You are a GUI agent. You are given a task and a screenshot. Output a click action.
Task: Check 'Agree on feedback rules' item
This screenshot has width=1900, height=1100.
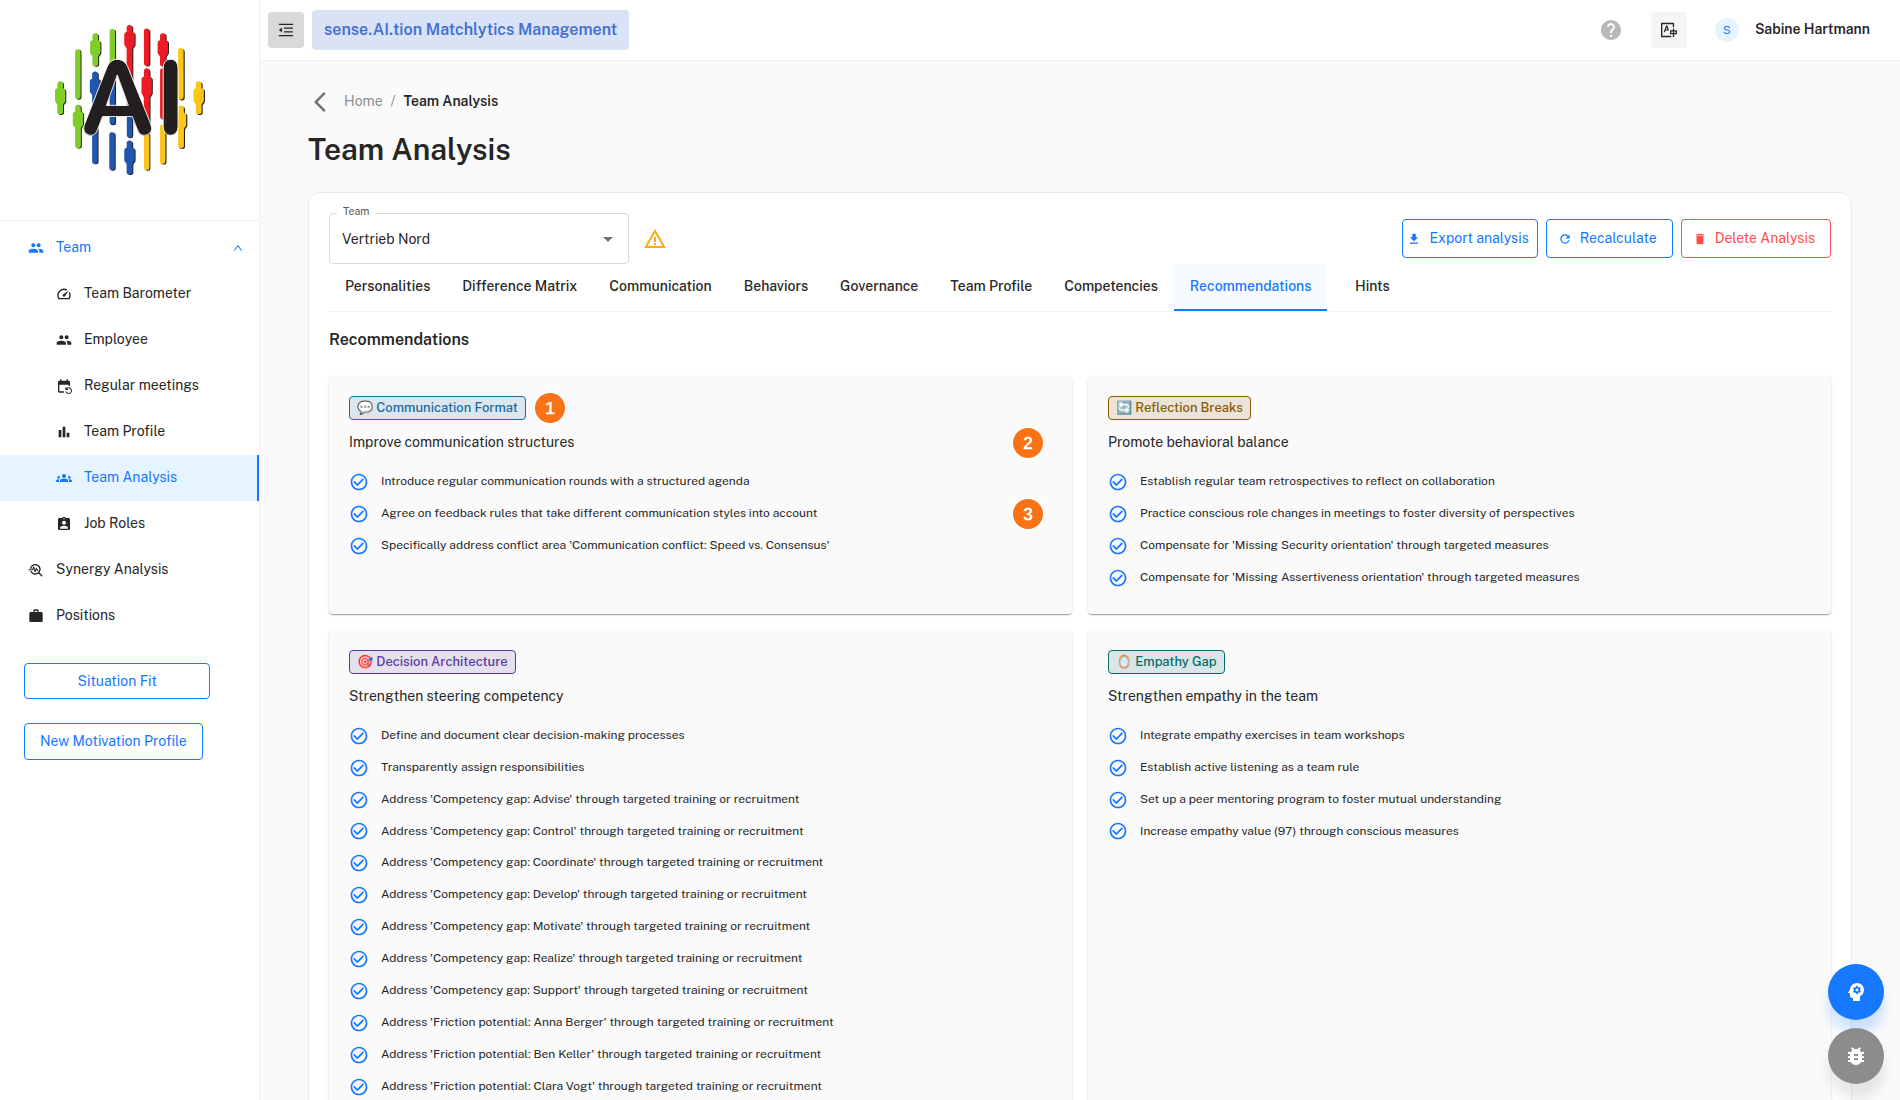pyautogui.click(x=359, y=514)
